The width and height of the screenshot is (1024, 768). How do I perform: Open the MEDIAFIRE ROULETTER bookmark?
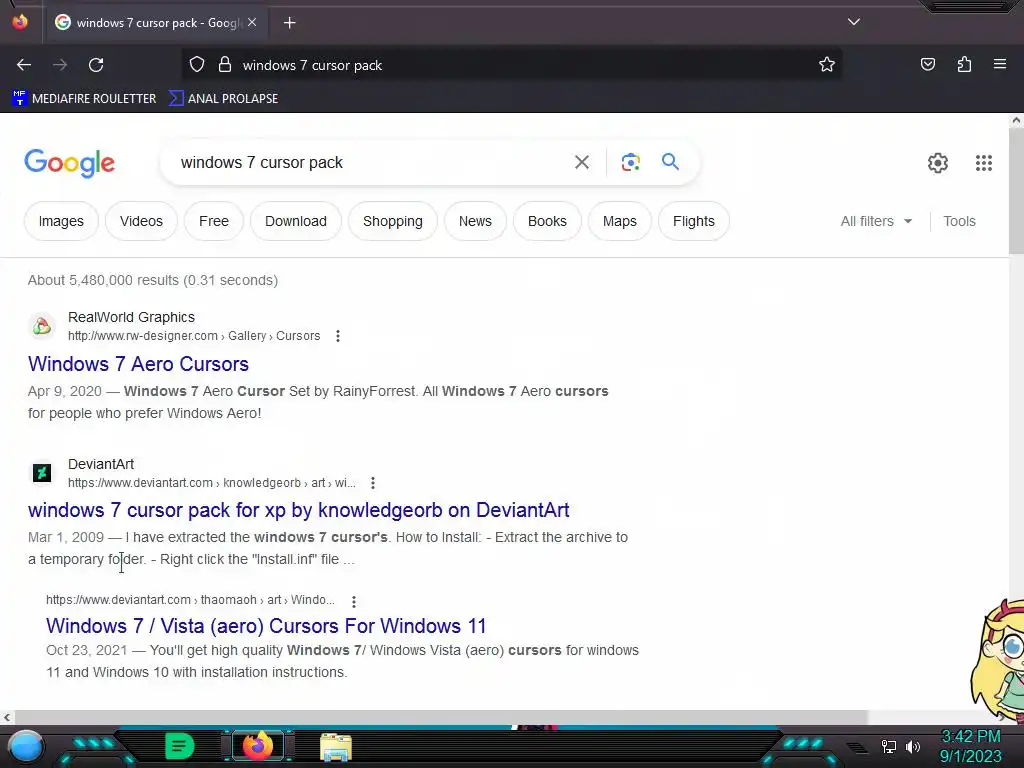tap(84, 99)
